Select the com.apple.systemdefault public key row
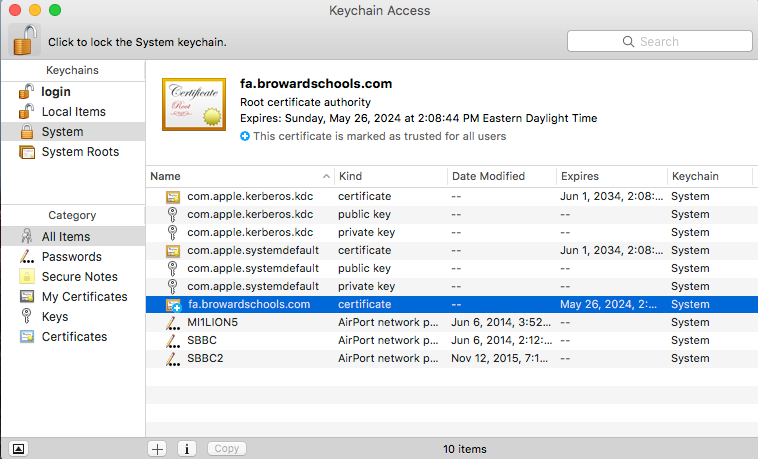 pyautogui.click(x=452, y=268)
